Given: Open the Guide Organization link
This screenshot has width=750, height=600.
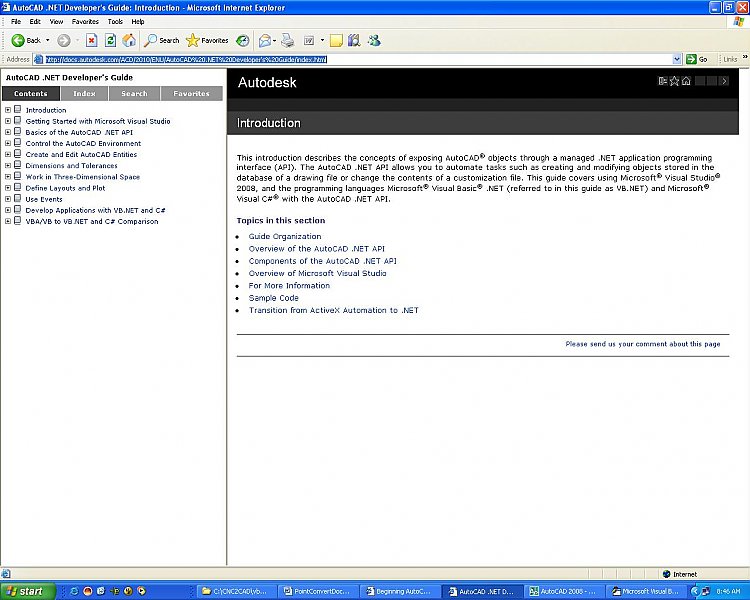Looking at the screenshot, I should click(x=285, y=236).
